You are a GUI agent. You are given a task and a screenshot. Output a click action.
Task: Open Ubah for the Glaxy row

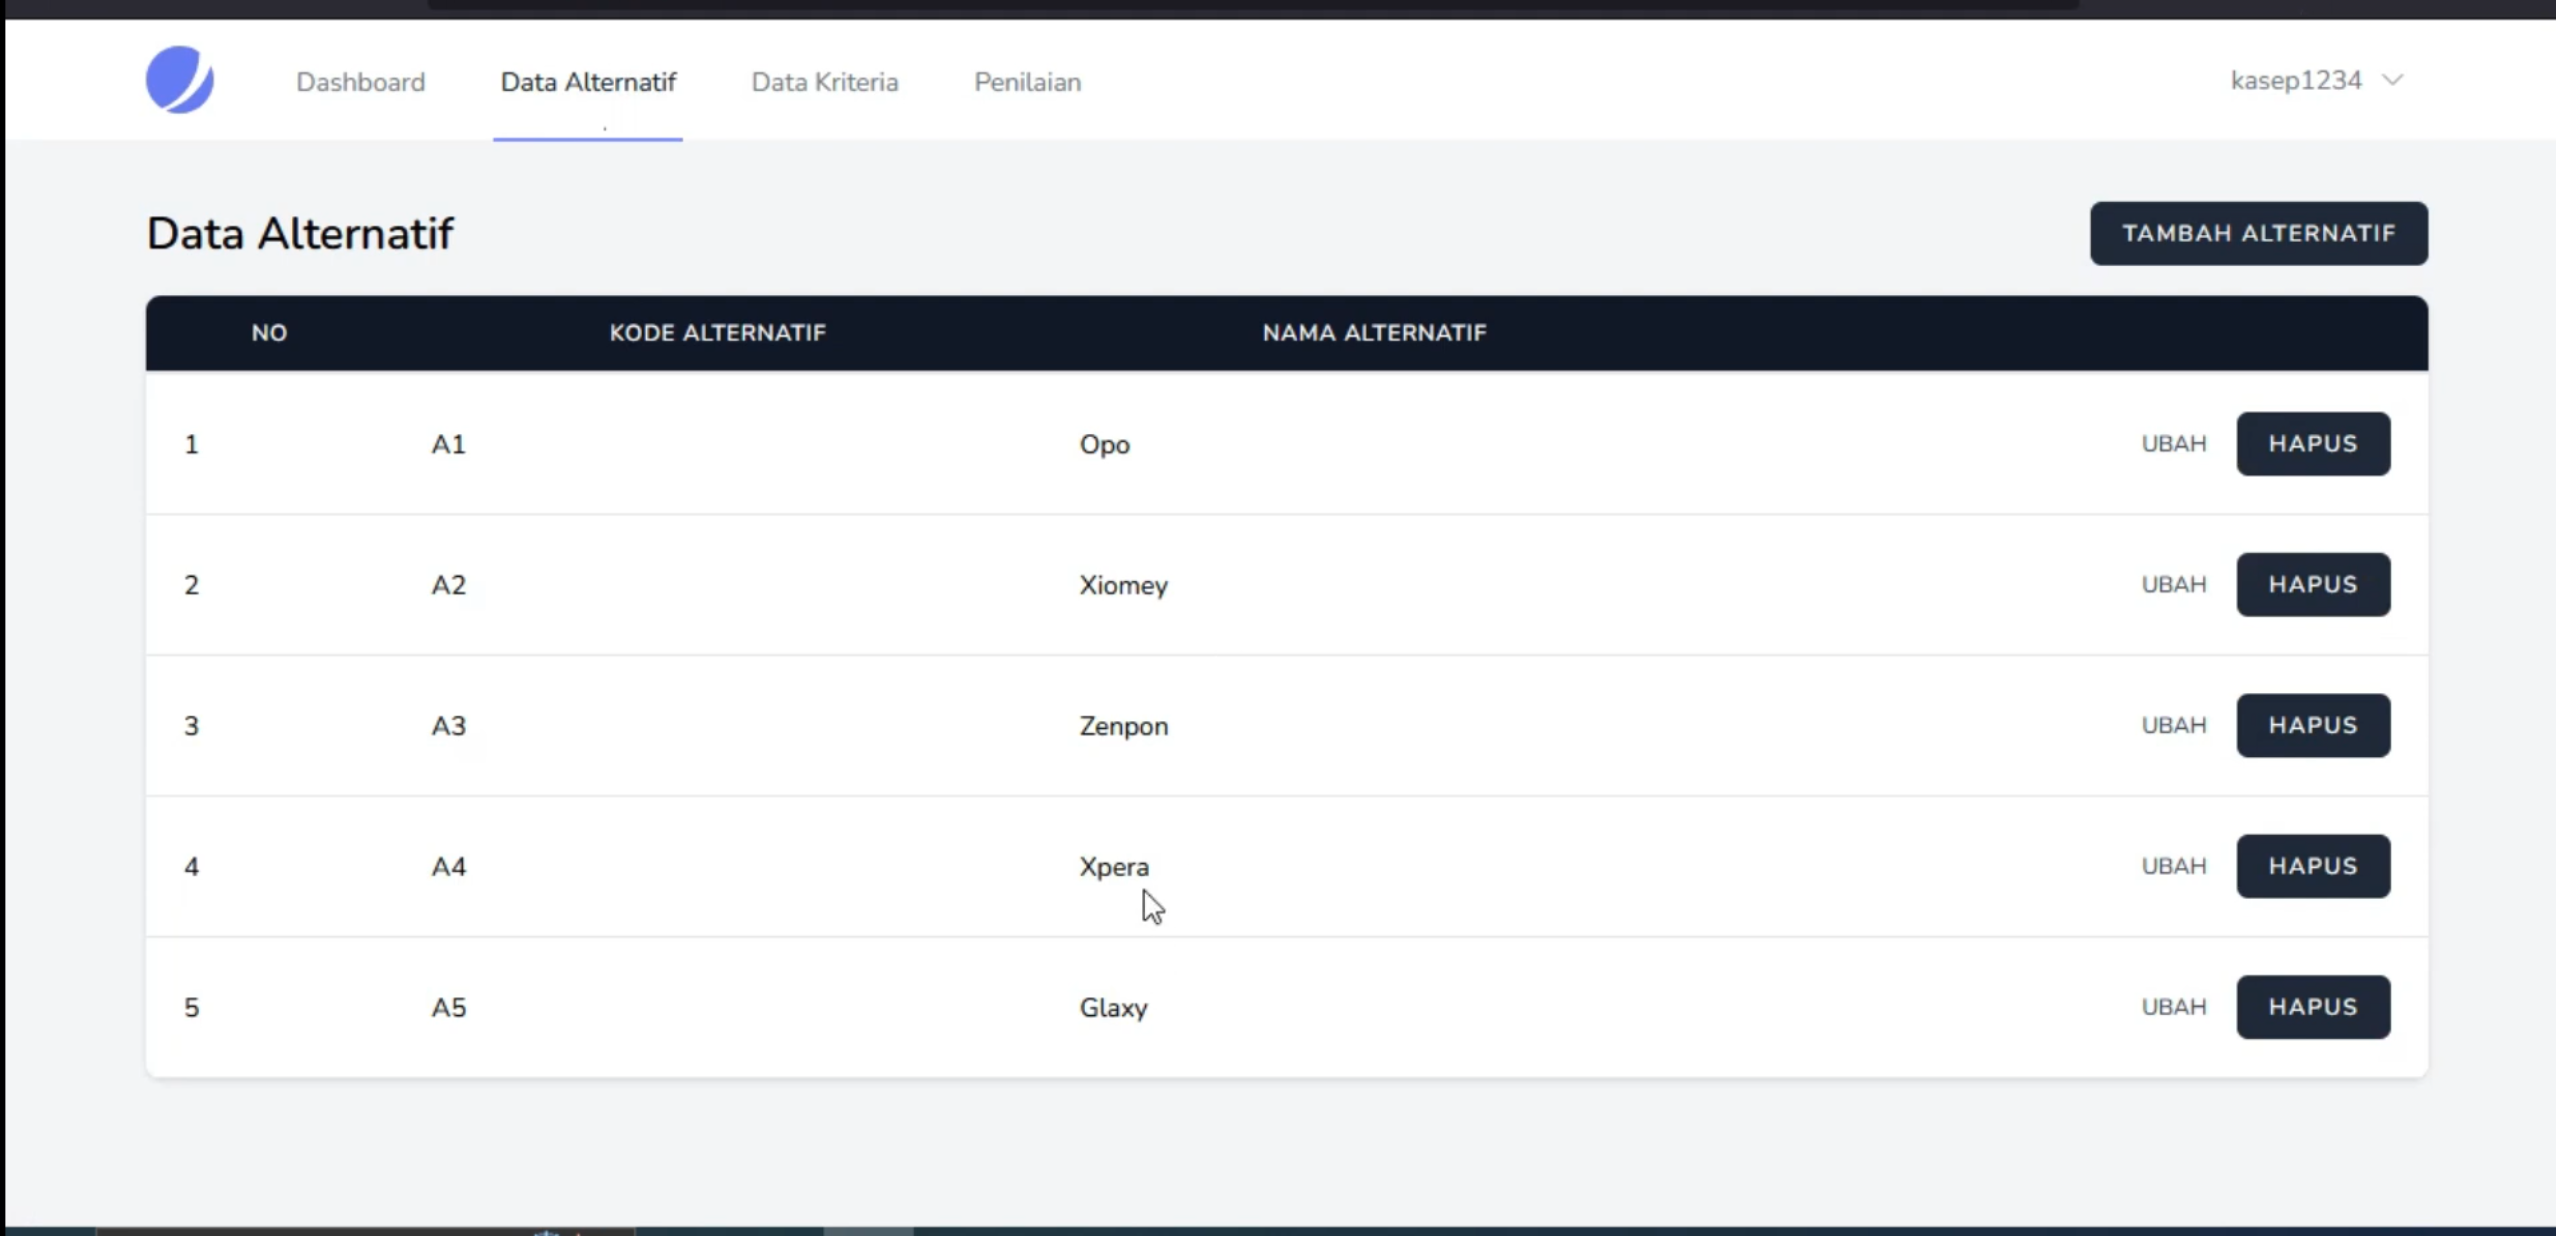point(2174,1007)
